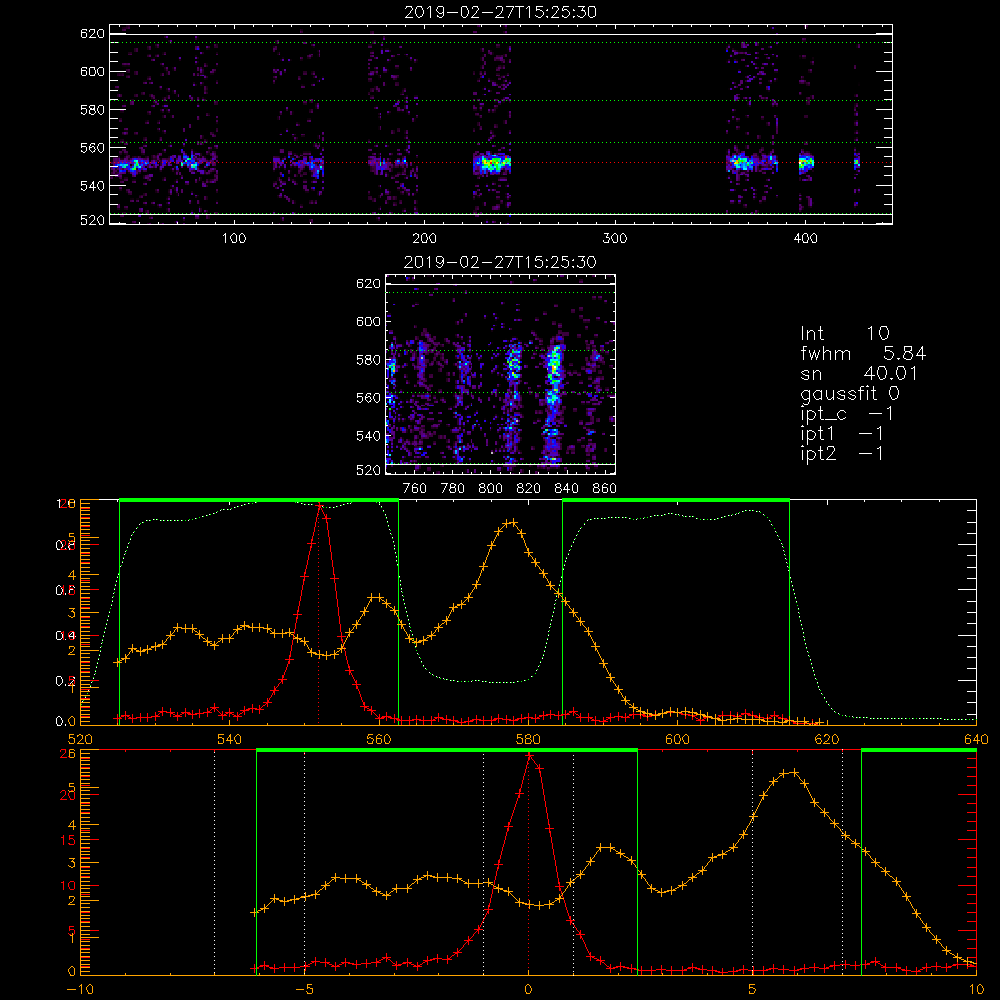Select the 'Int 10' readout text
The height and width of the screenshot is (1000, 1000).
[844, 334]
